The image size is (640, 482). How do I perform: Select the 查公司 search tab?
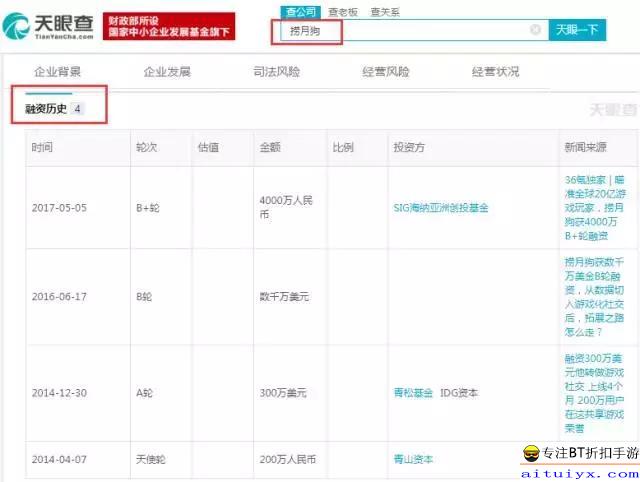pyautogui.click(x=300, y=12)
